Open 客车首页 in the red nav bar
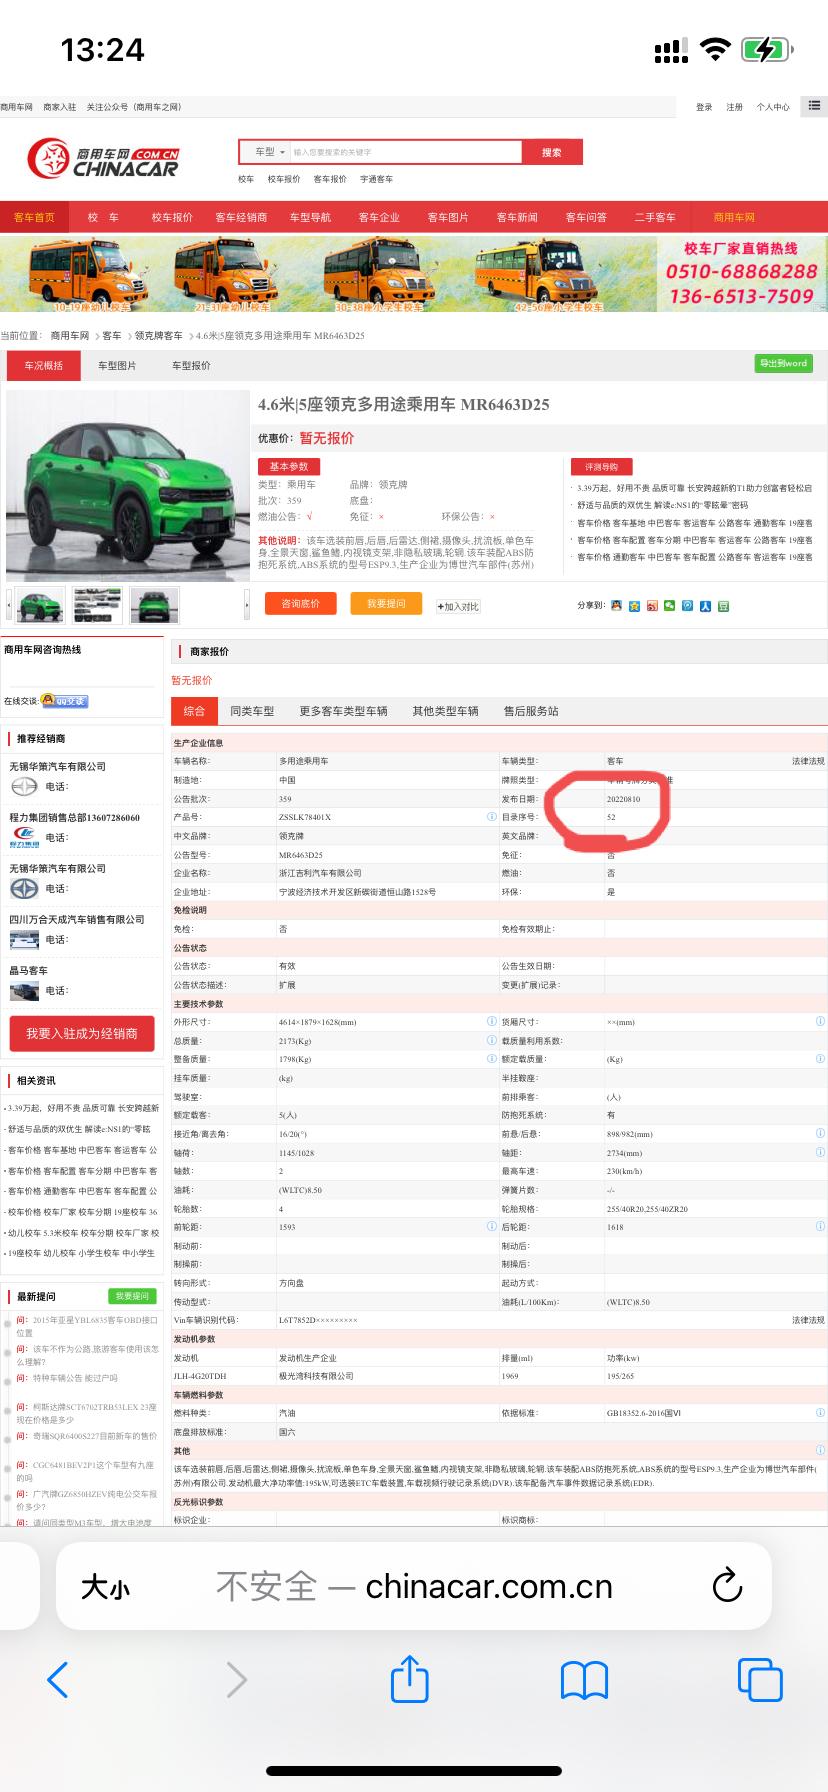Viewport: 828px width, 1792px height. (x=34, y=217)
